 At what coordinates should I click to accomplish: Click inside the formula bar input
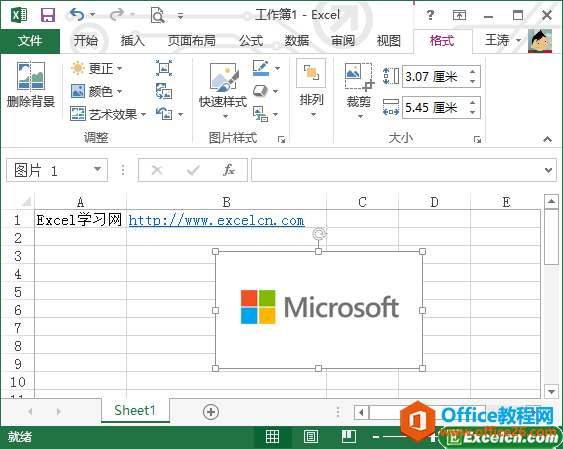pos(397,170)
